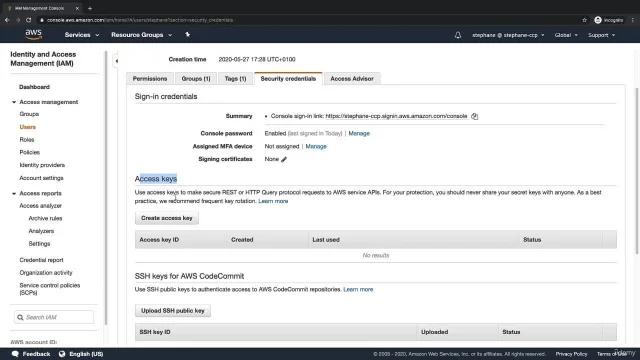Switch to the Groups (1) tab

[x=196, y=78]
